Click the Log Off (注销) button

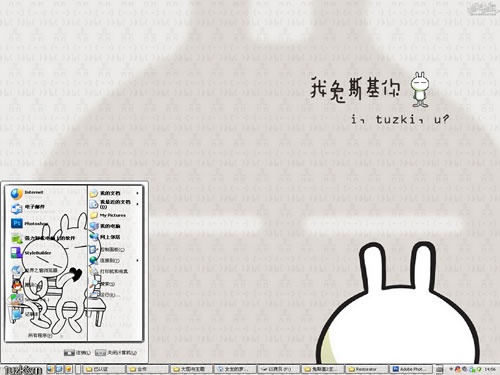pyautogui.click(x=77, y=352)
